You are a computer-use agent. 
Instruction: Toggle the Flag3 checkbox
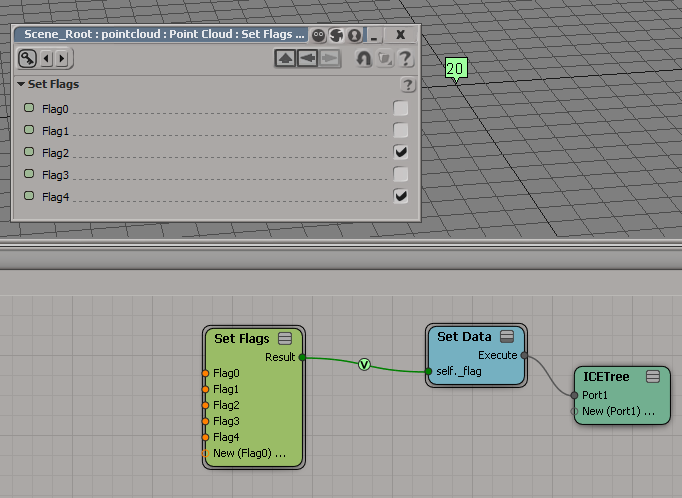coord(401,174)
